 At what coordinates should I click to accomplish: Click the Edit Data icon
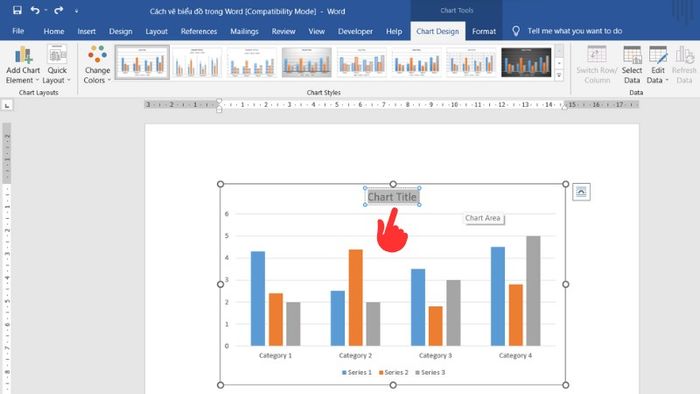pyautogui.click(x=658, y=65)
